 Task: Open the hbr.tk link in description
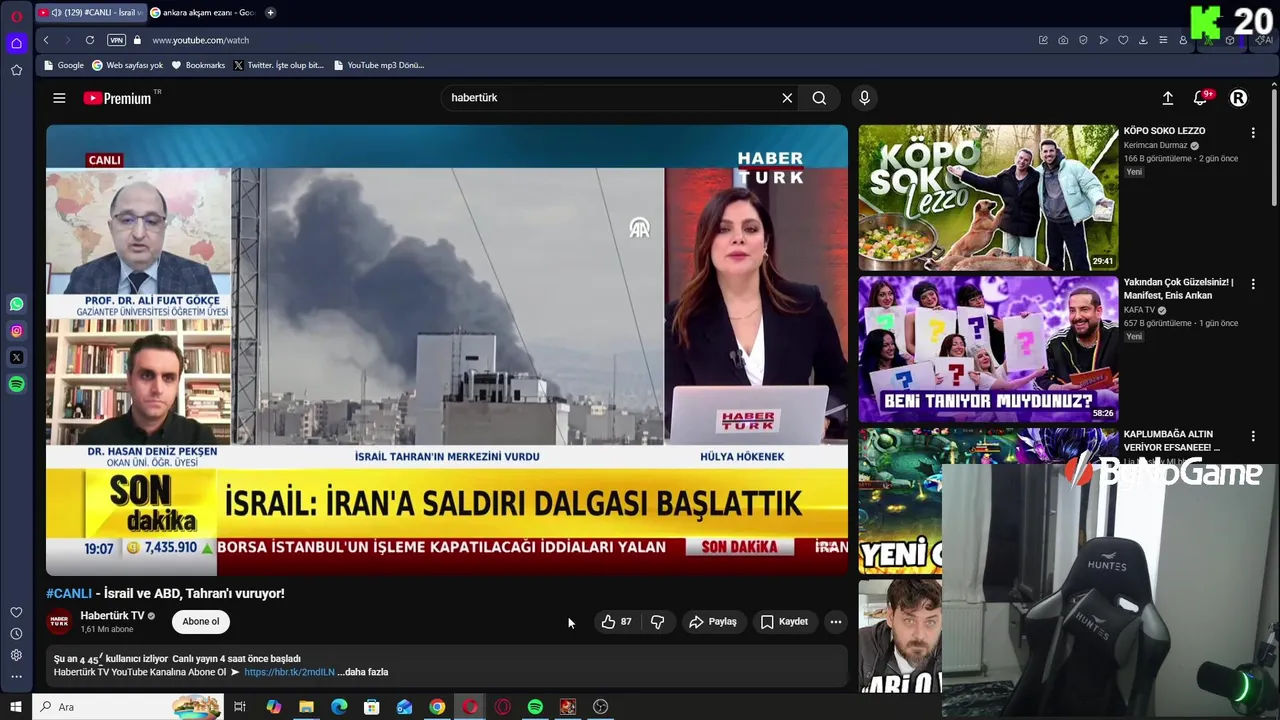289,672
